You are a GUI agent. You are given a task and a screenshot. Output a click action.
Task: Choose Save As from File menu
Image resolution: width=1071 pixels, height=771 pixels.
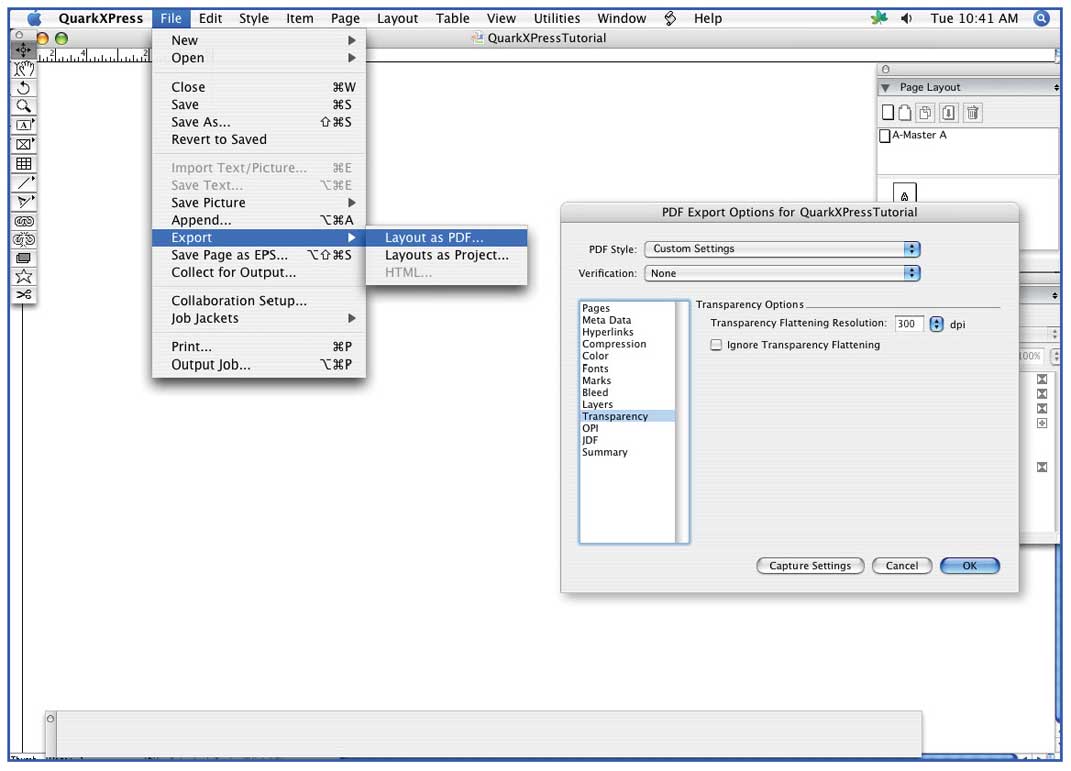pos(259,122)
